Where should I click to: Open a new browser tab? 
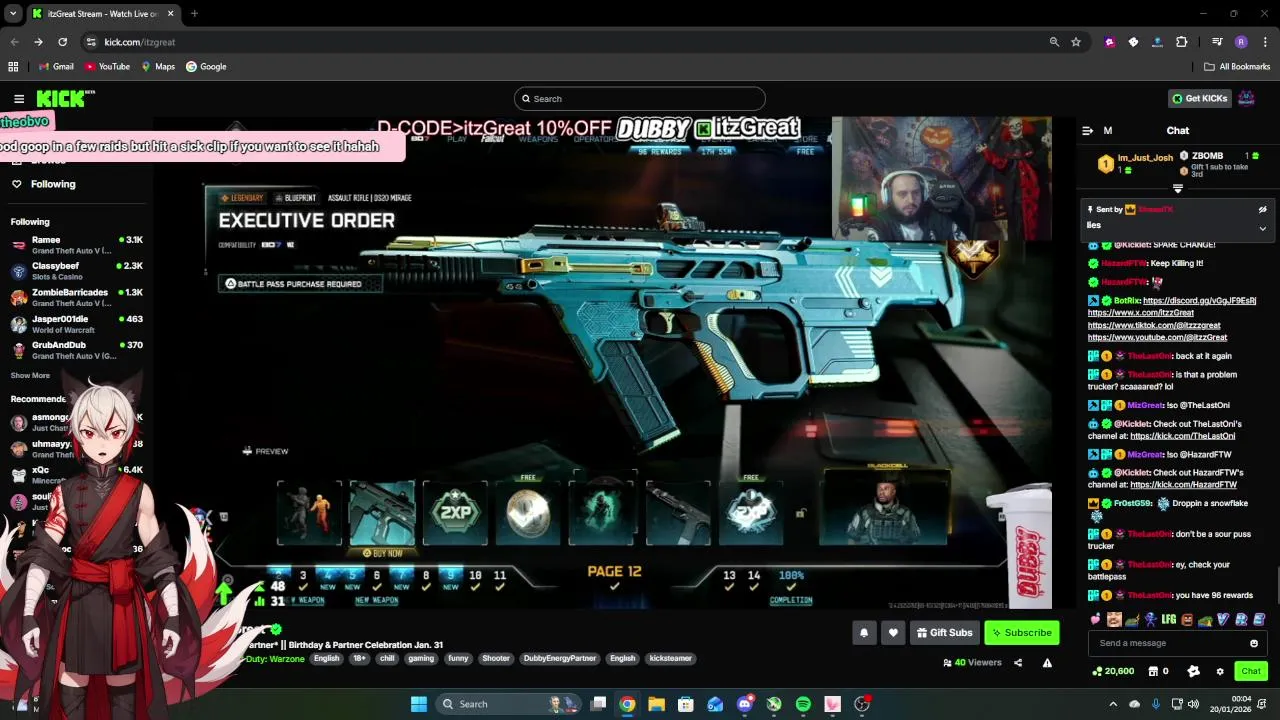[x=194, y=14]
